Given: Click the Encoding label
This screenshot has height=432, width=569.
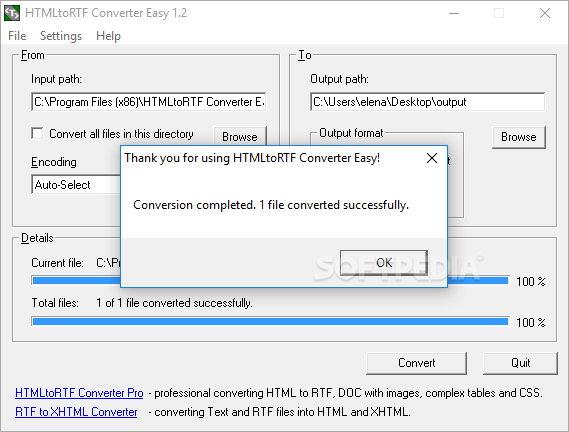Looking at the screenshot, I should click(54, 162).
